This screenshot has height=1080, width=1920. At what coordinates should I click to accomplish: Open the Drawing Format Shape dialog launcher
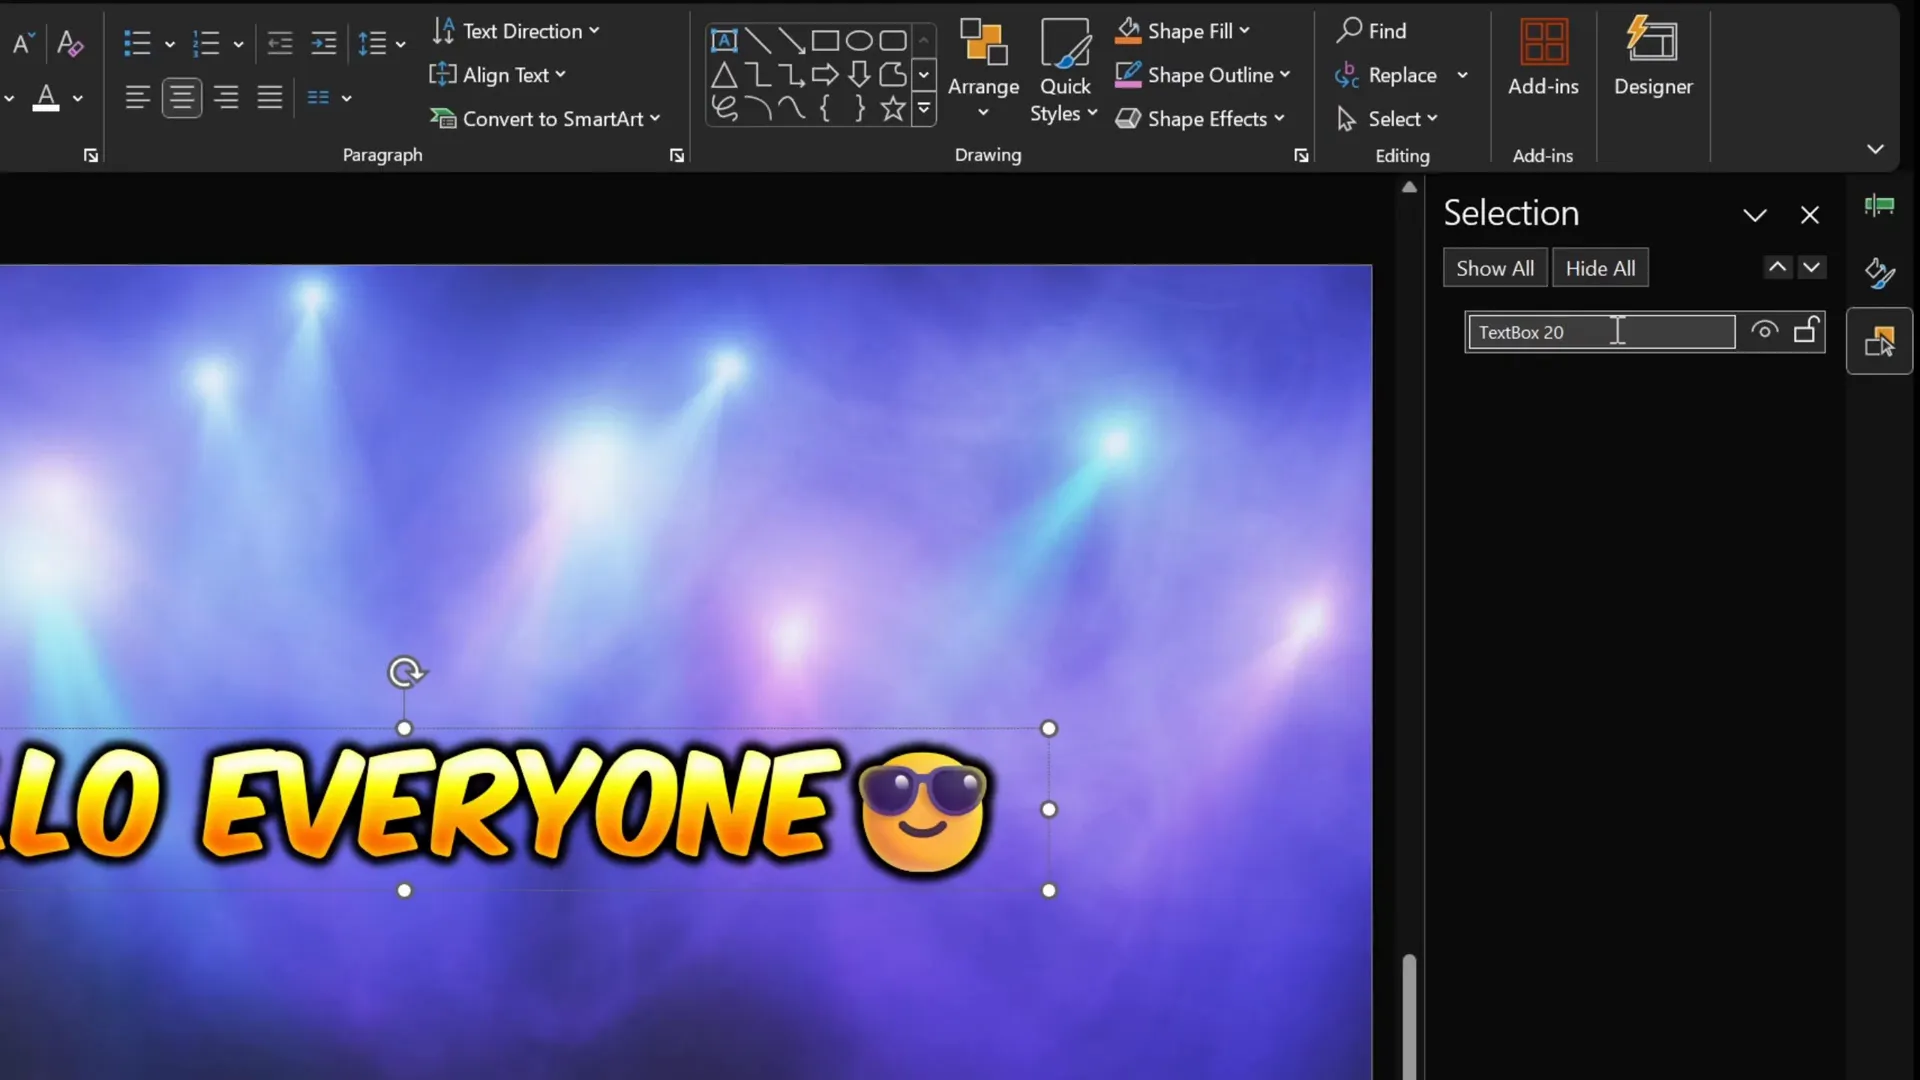pos(1301,155)
